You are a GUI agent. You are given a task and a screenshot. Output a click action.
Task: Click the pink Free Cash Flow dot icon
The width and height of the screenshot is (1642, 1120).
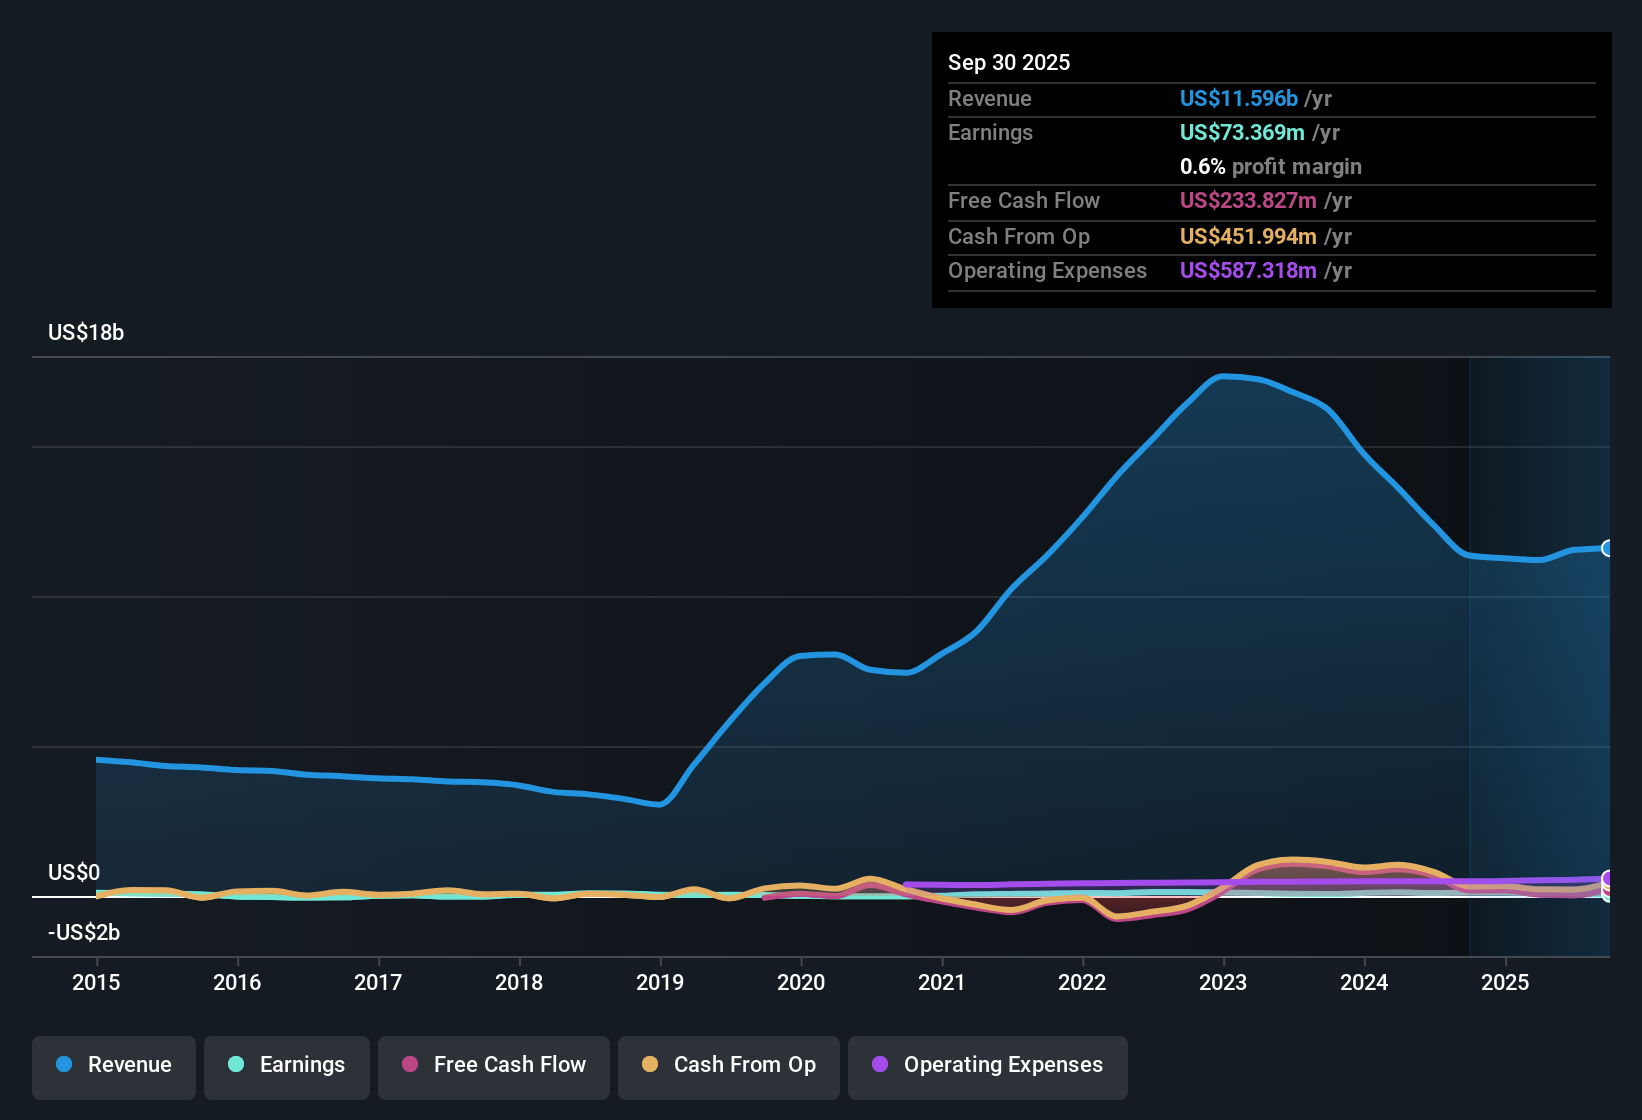point(410,1065)
